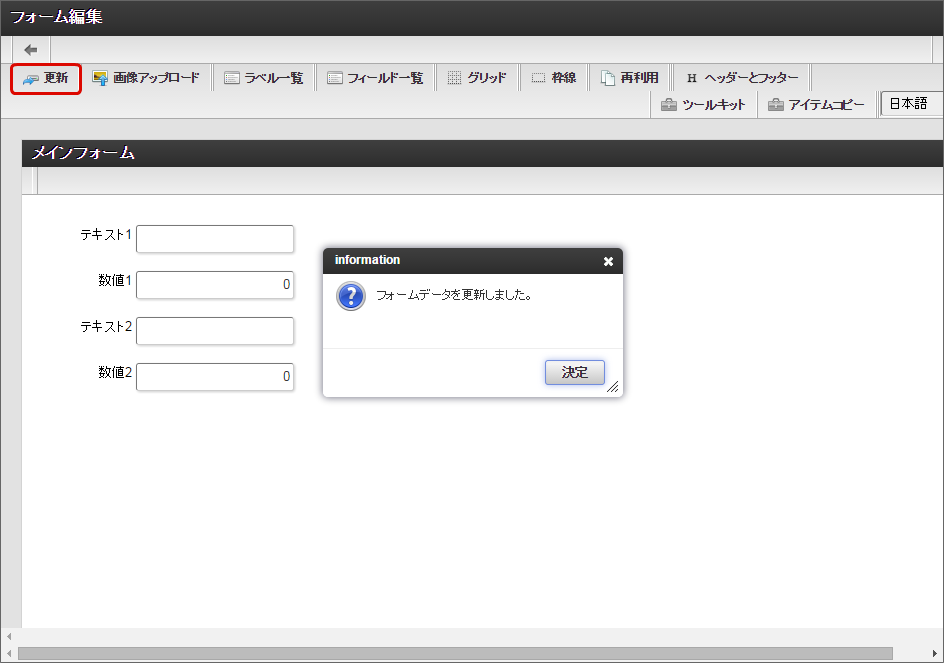
Task: Open 画像アップロード image upload
Action: click(x=146, y=78)
